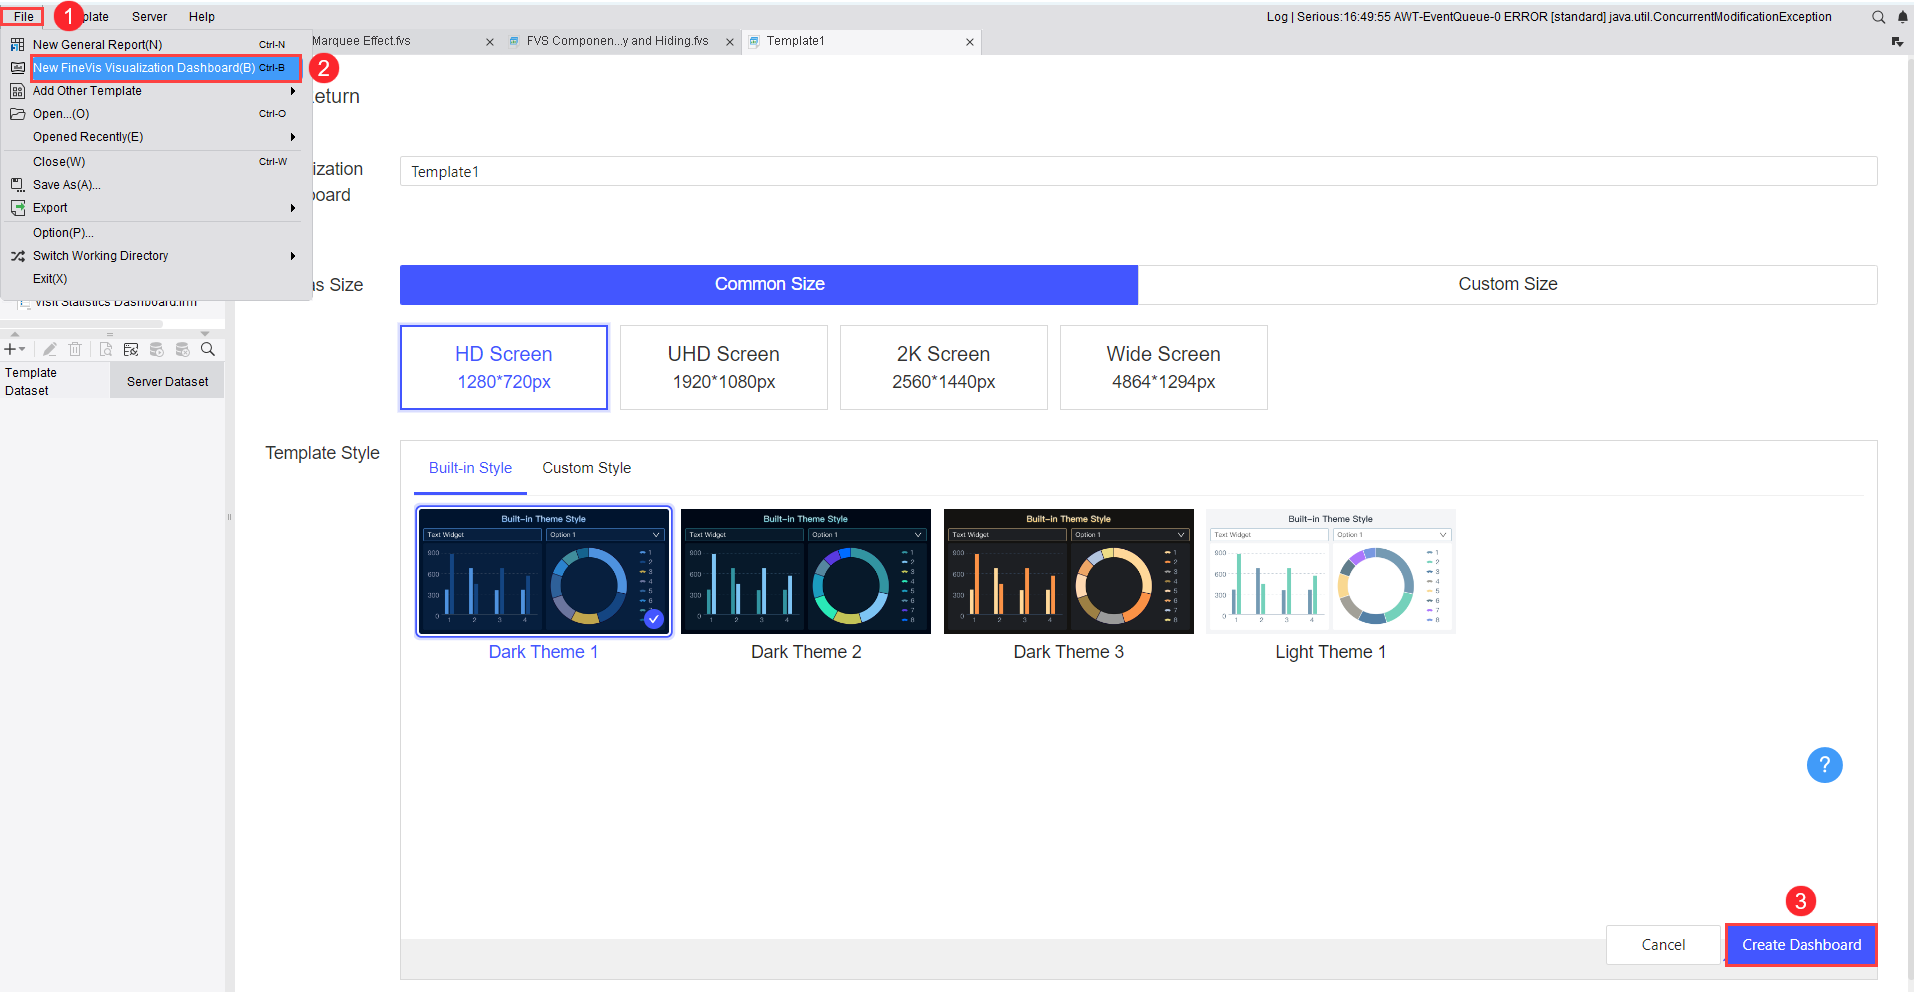
Task: Click the add dataset plus icon
Action: pos(10,349)
